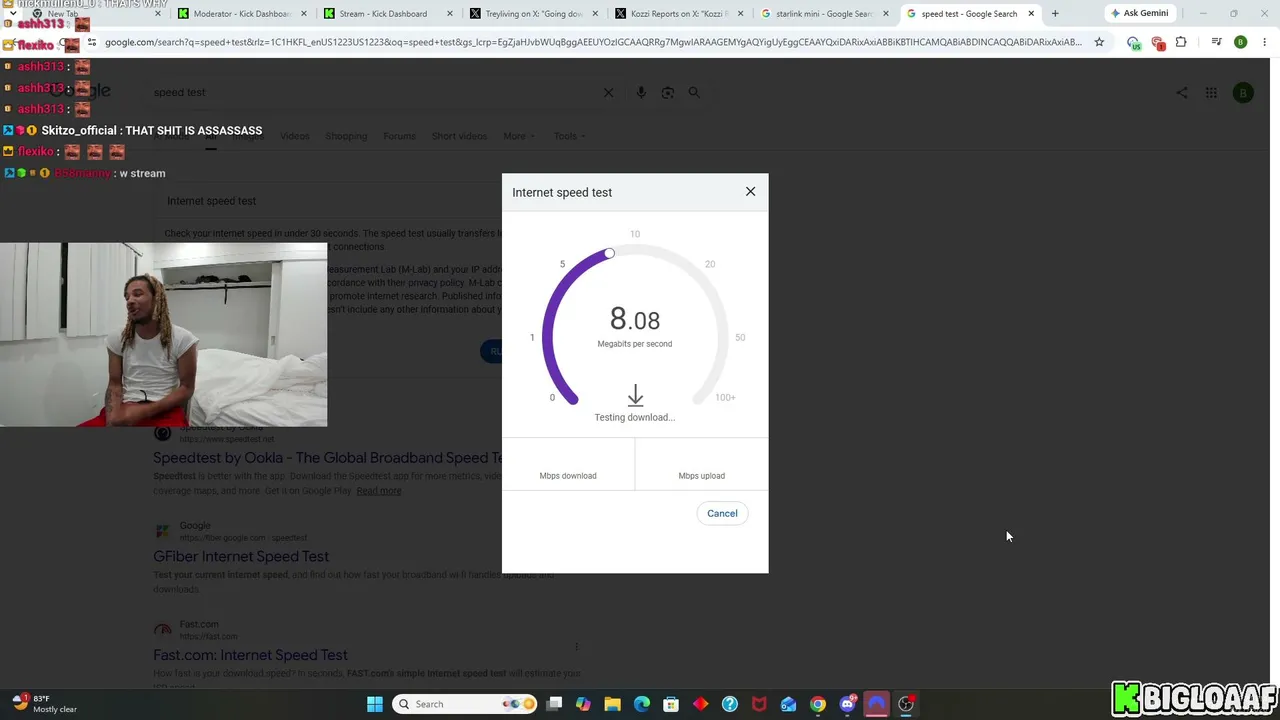Open Microsoft Store from the taskbar
The height and width of the screenshot is (720, 1280).
click(x=671, y=704)
